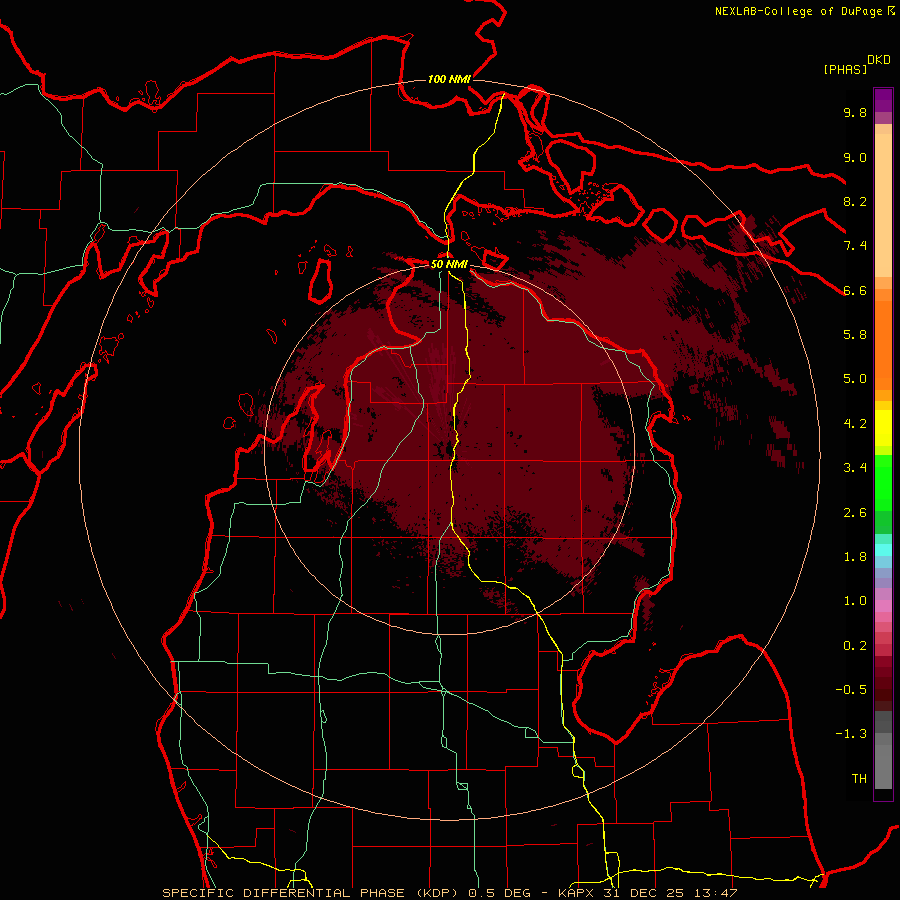Click the 9.8 scale value
This screenshot has height=900, width=900.
[x=855, y=112]
